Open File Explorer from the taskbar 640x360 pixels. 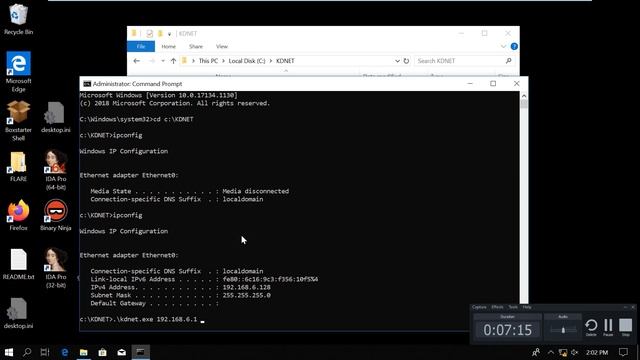[84, 352]
